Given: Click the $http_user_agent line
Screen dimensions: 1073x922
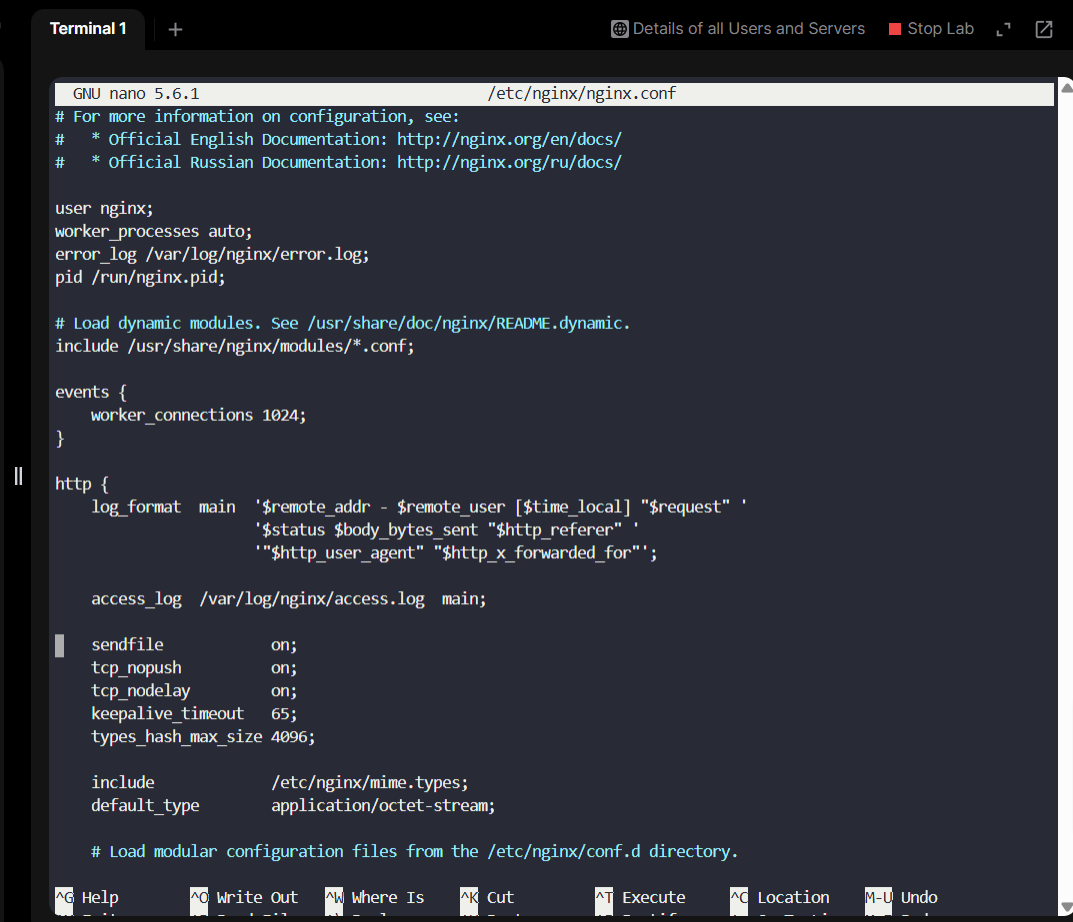Looking at the screenshot, I should [x=456, y=553].
